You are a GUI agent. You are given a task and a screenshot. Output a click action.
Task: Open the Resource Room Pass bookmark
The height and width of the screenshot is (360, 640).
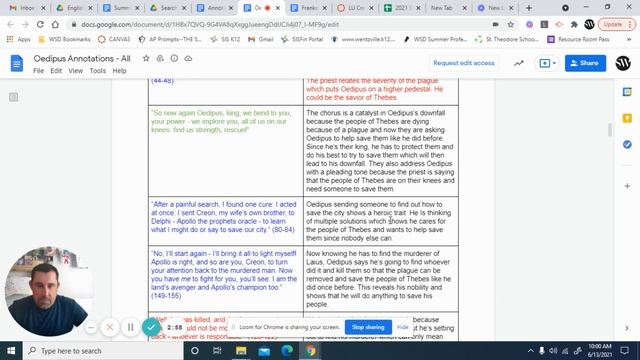(x=579, y=40)
